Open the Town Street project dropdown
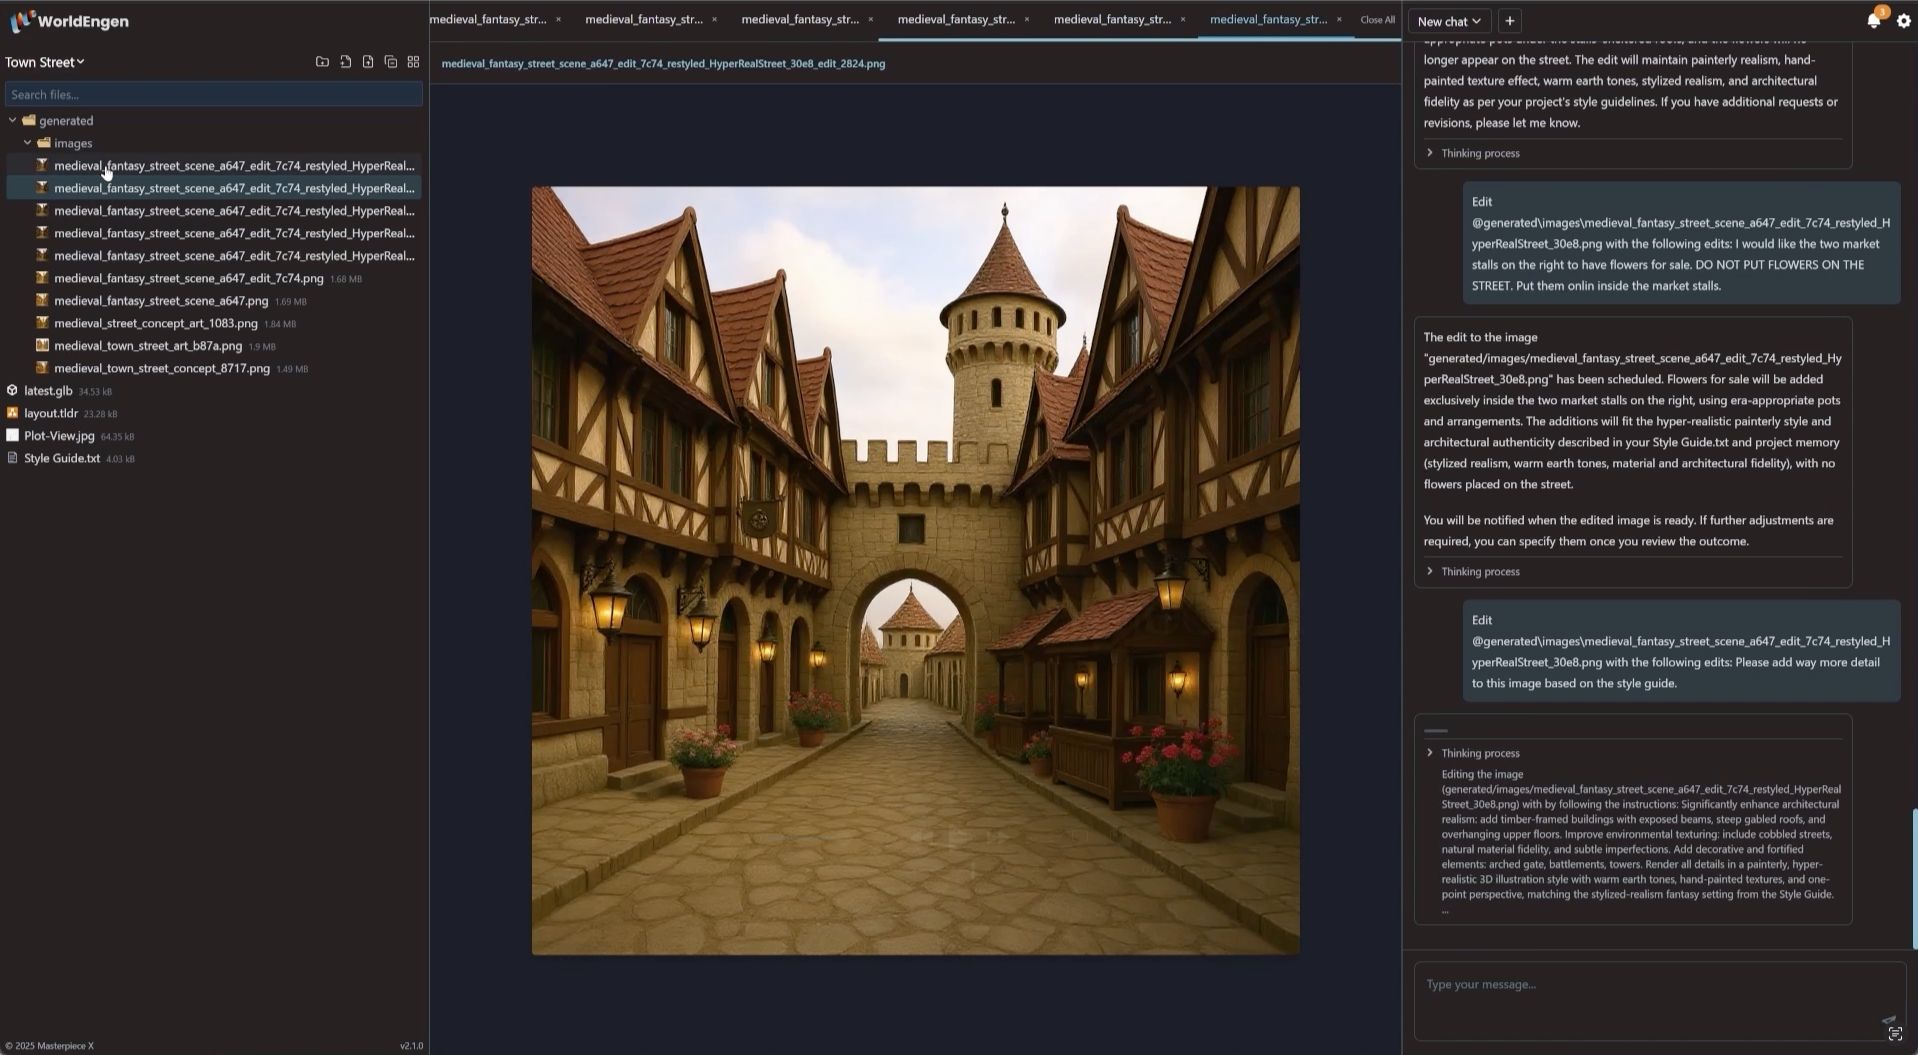 coord(45,62)
